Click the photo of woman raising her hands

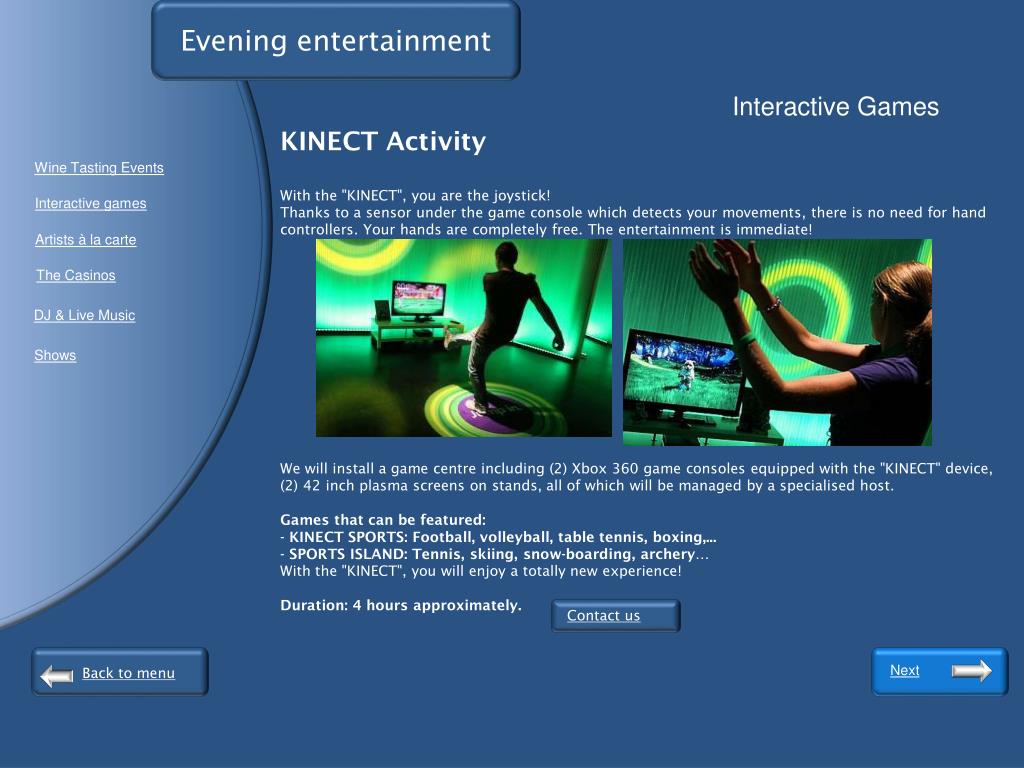(777, 342)
